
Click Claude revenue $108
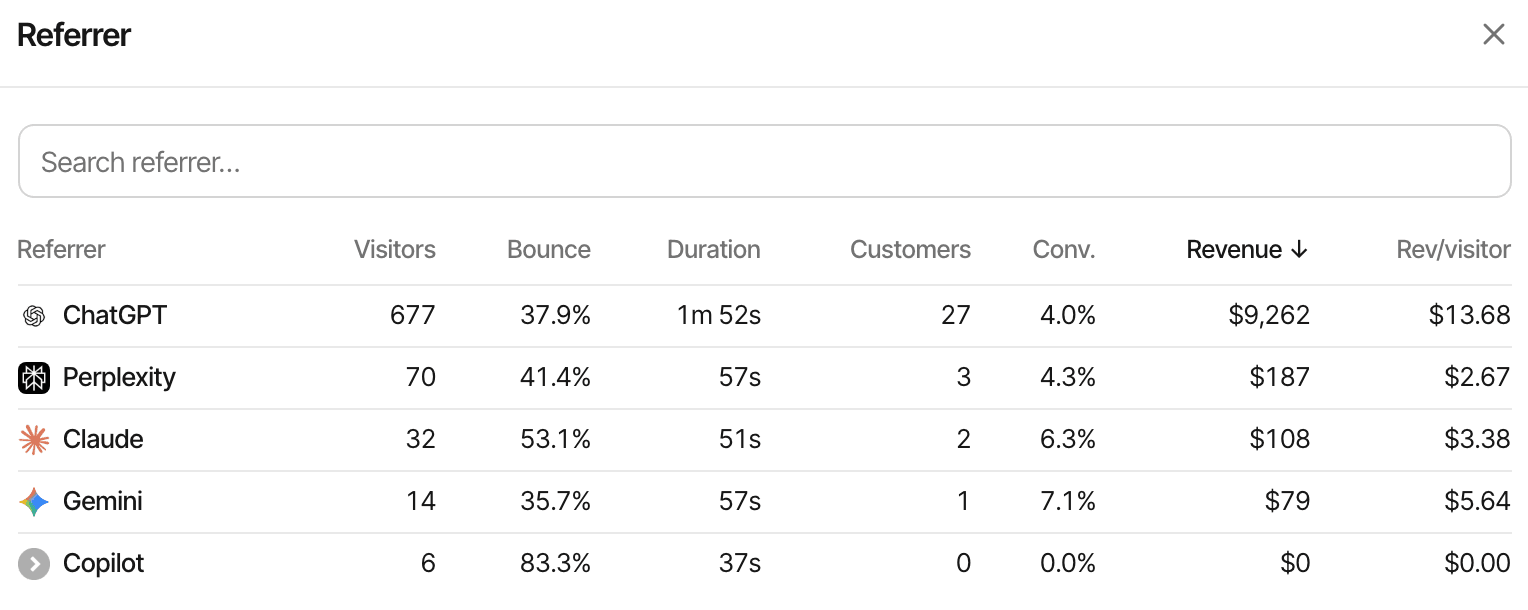1280,440
